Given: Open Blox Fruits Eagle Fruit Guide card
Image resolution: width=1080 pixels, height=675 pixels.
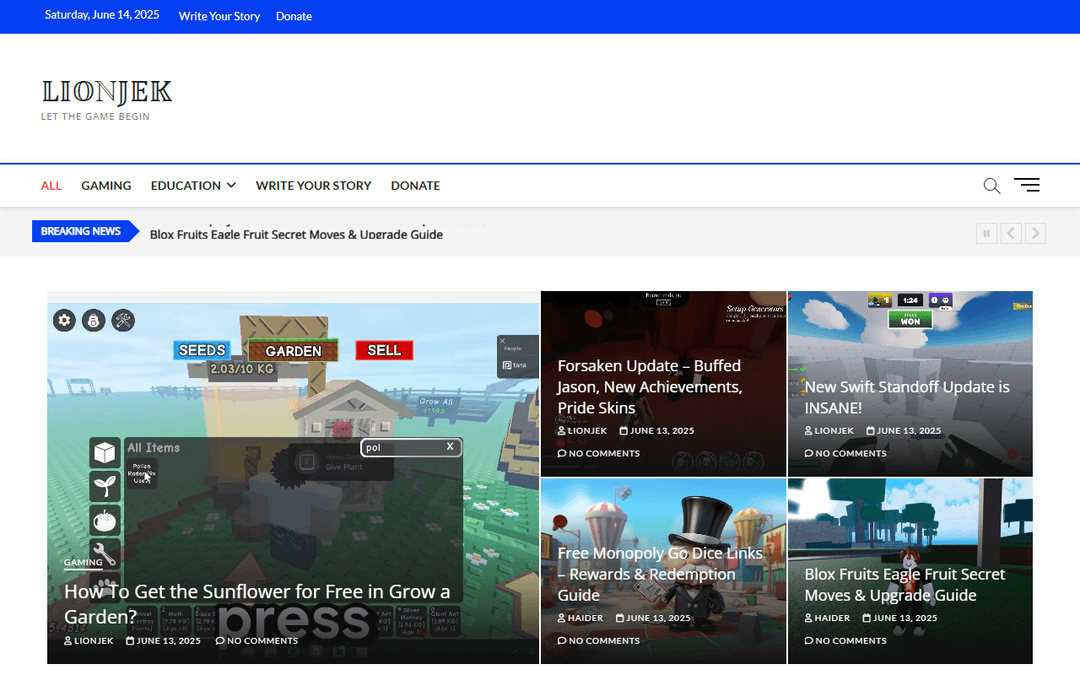Looking at the screenshot, I should [904, 584].
